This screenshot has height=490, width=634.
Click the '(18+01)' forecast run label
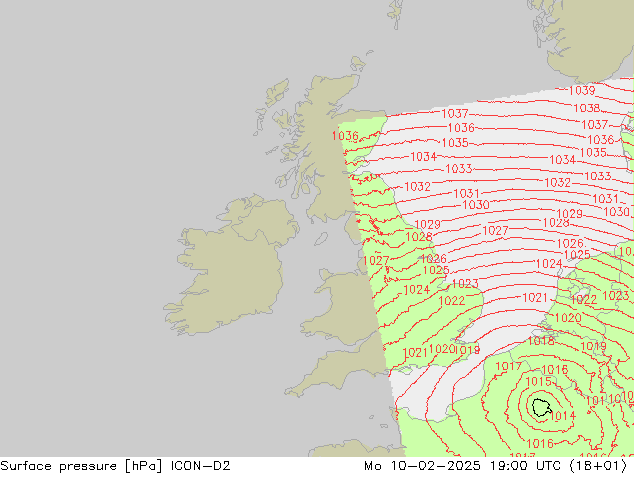pos(598,466)
